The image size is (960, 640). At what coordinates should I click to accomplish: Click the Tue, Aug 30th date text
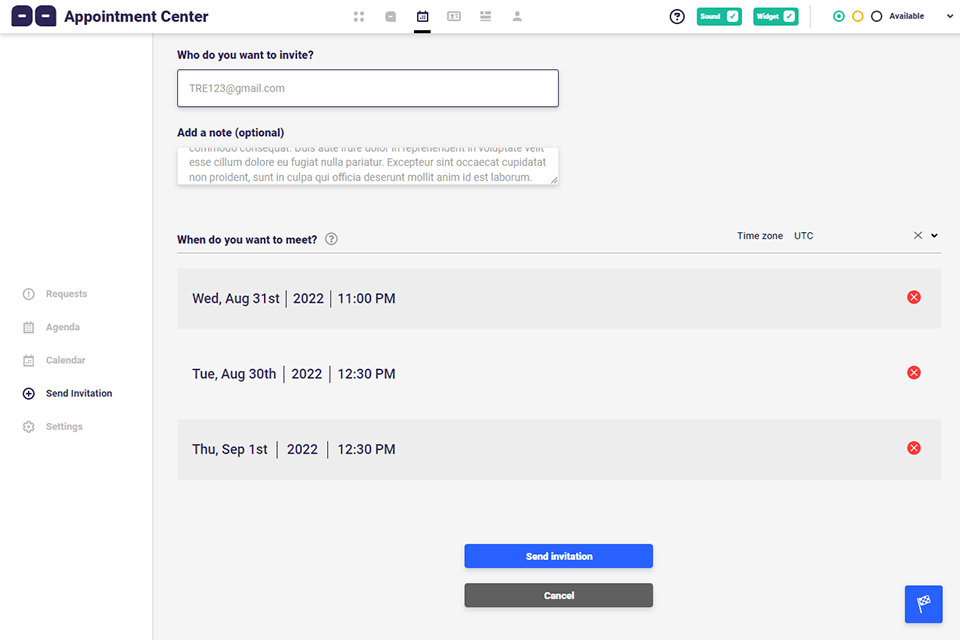click(x=234, y=374)
